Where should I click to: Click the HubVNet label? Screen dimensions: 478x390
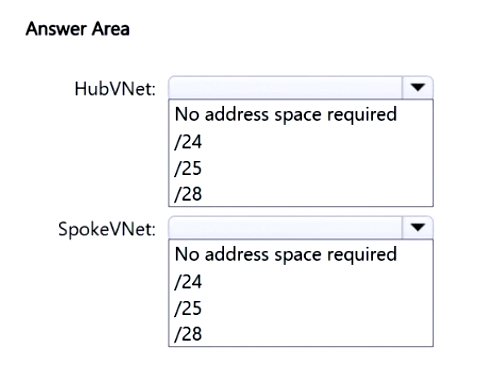(x=115, y=89)
